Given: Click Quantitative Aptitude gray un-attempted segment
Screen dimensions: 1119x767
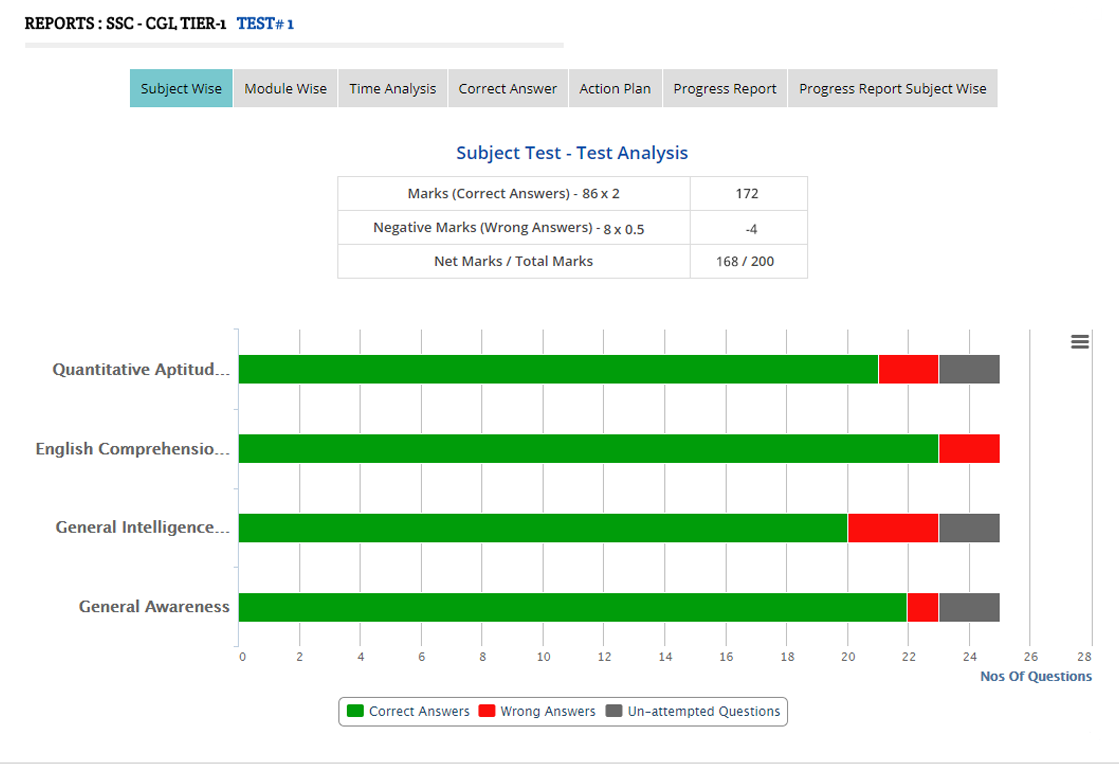Looking at the screenshot, I should [x=968, y=369].
